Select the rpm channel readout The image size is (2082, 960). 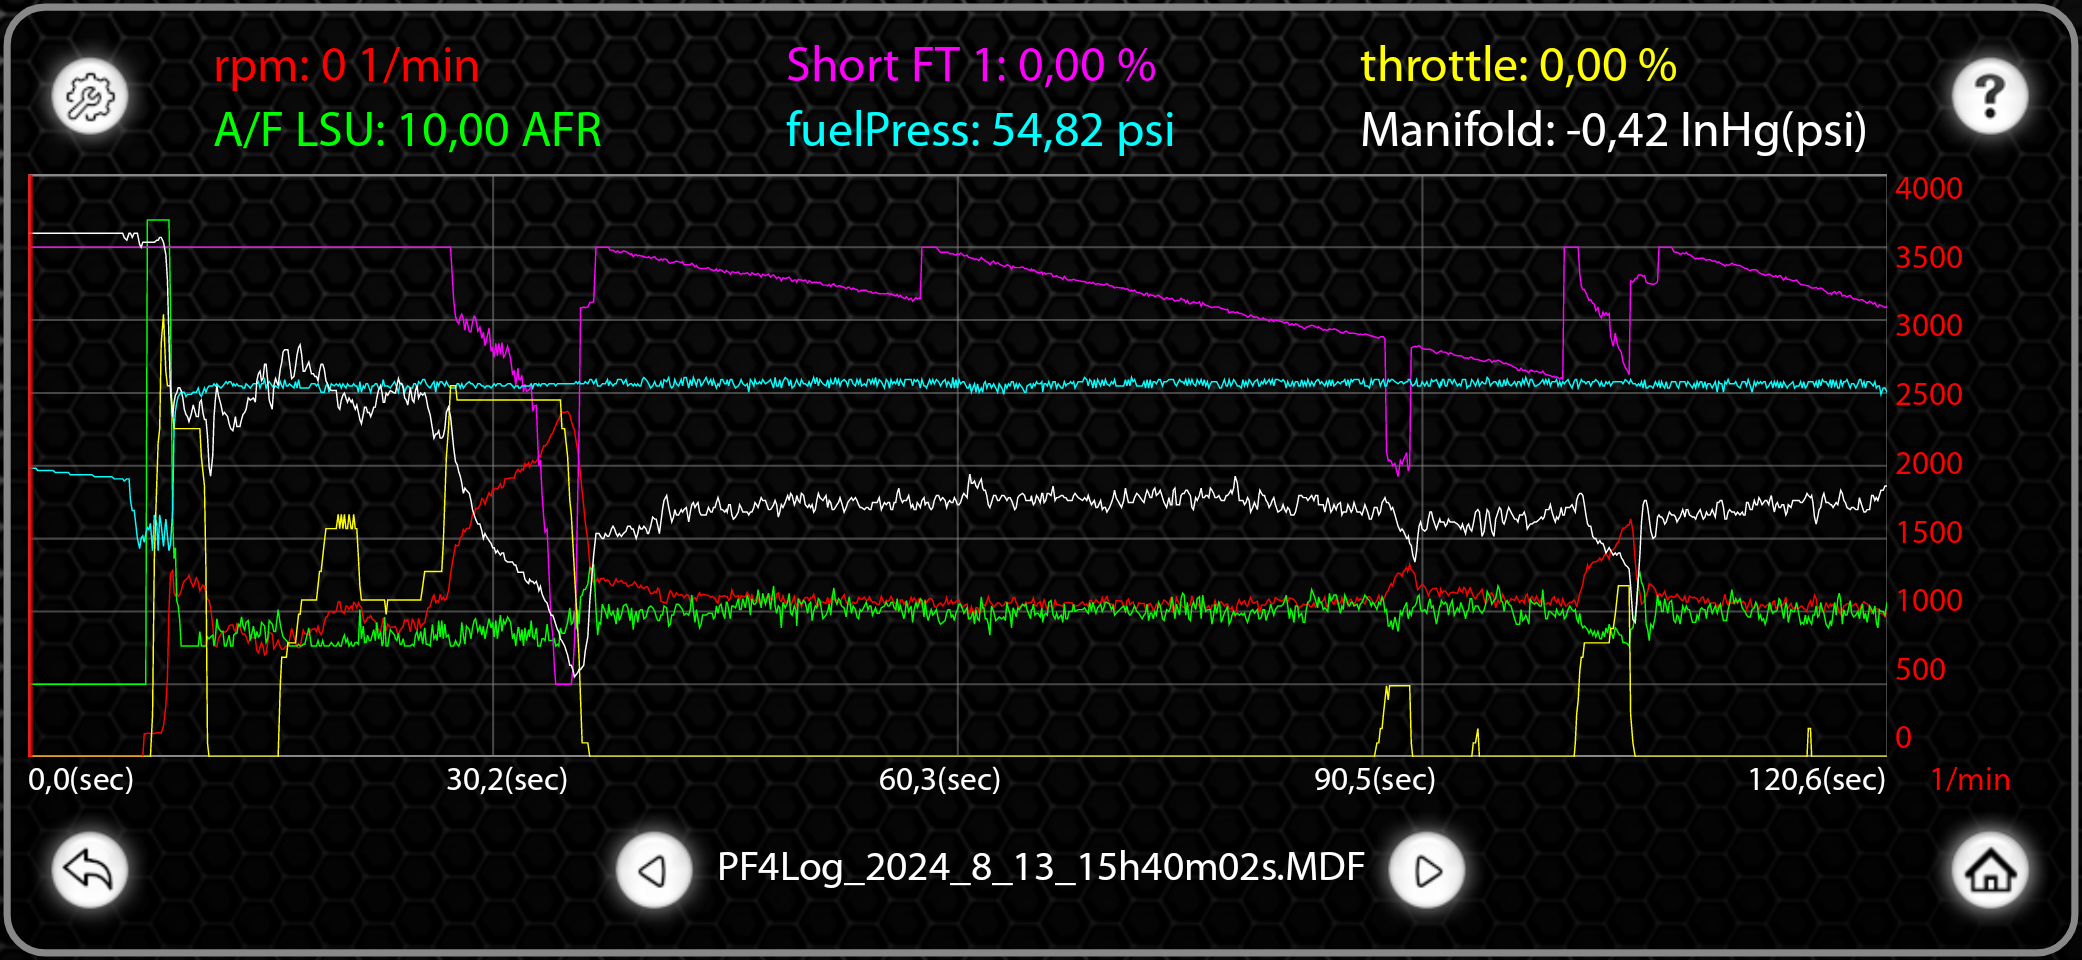pyautogui.click(x=347, y=66)
